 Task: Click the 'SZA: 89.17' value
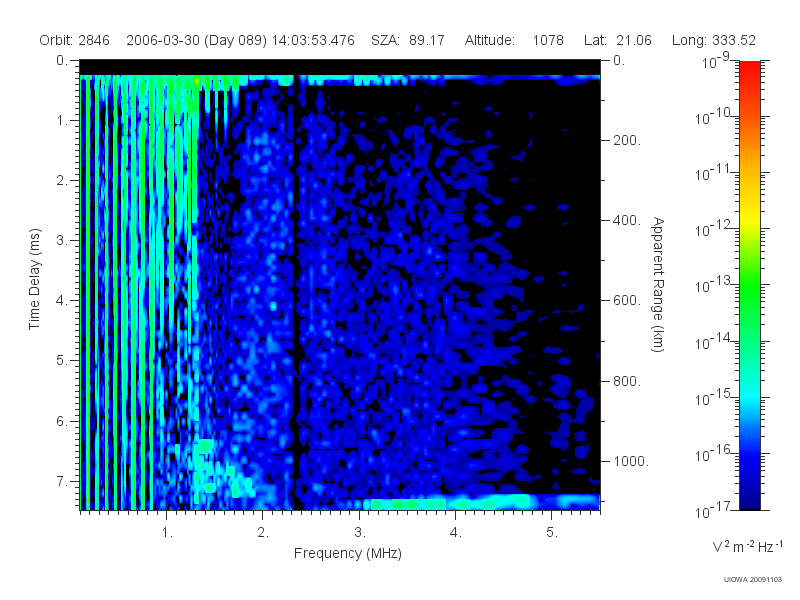(408, 40)
